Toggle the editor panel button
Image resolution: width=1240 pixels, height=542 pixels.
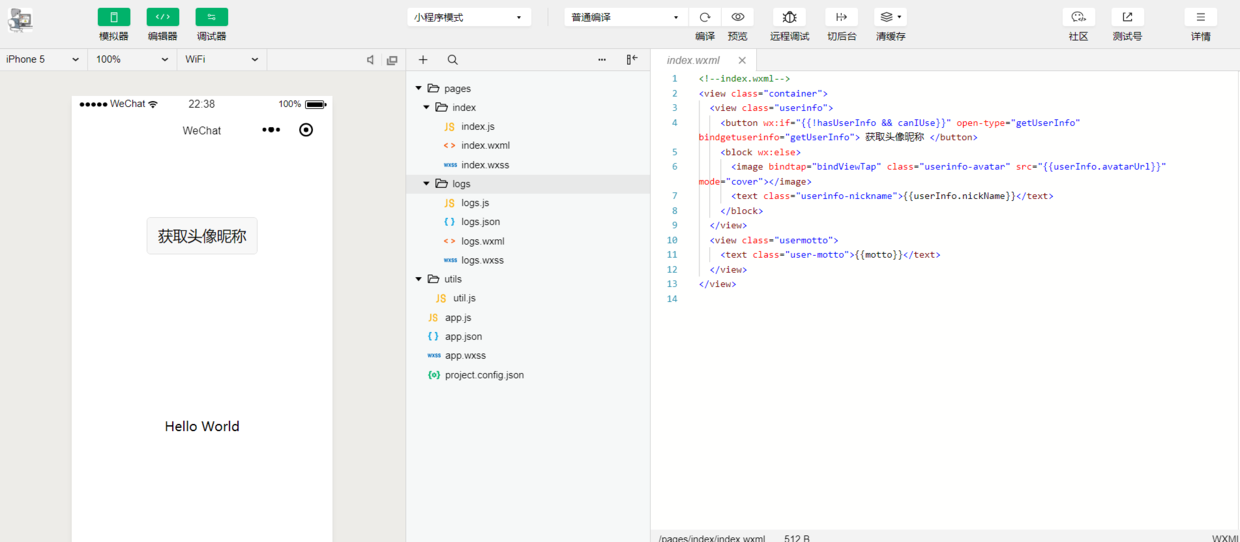(x=163, y=17)
